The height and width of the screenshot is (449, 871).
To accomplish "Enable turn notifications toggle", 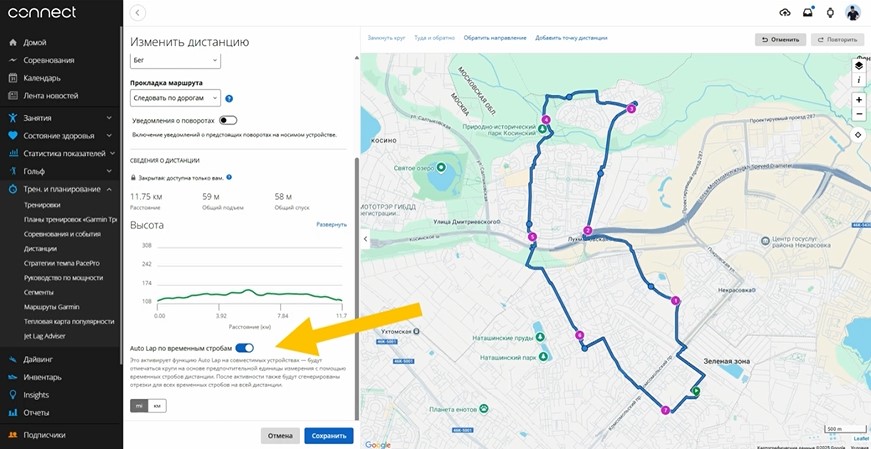I will click(x=228, y=120).
